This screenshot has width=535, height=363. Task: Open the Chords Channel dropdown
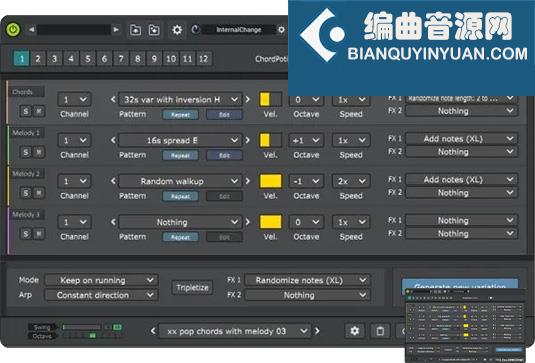74,100
